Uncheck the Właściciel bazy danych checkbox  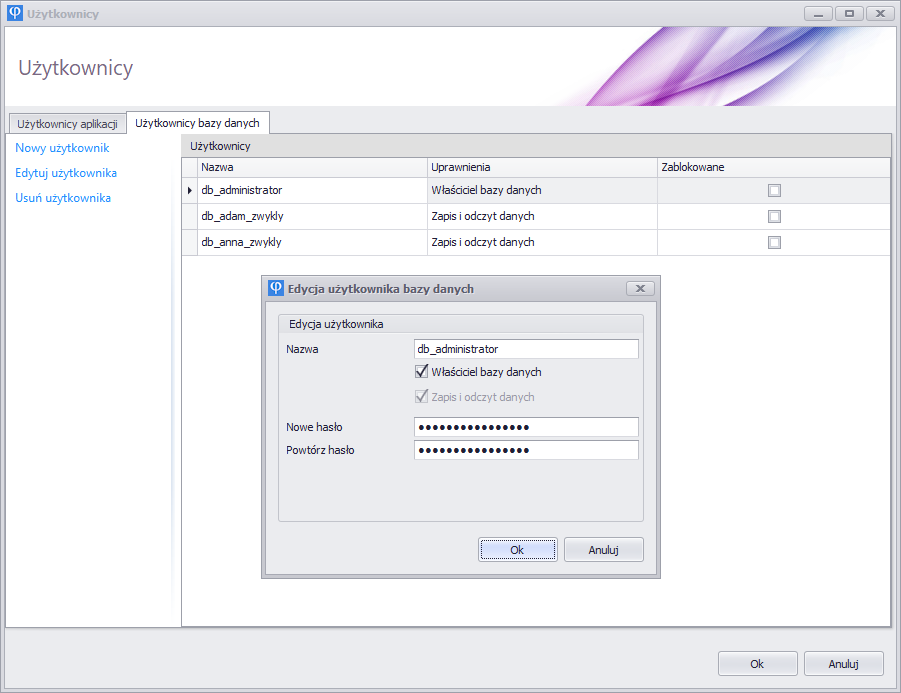421,372
